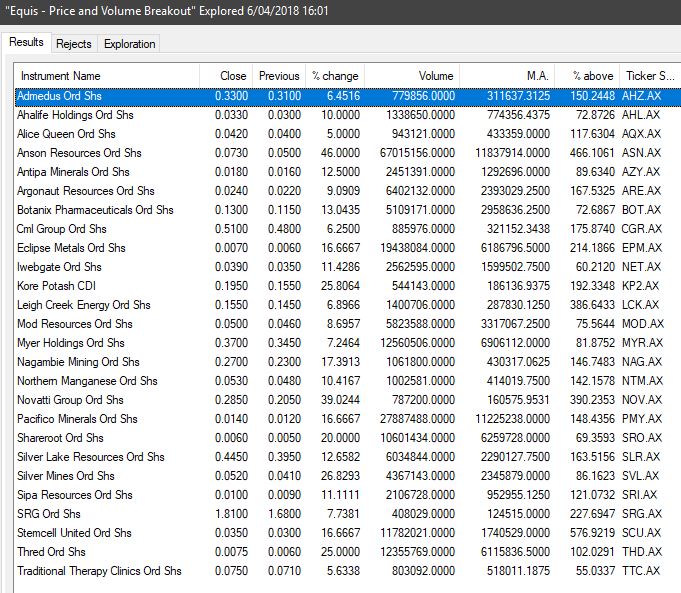
Task: Click previous price 1.6800
Action: (x=284, y=514)
